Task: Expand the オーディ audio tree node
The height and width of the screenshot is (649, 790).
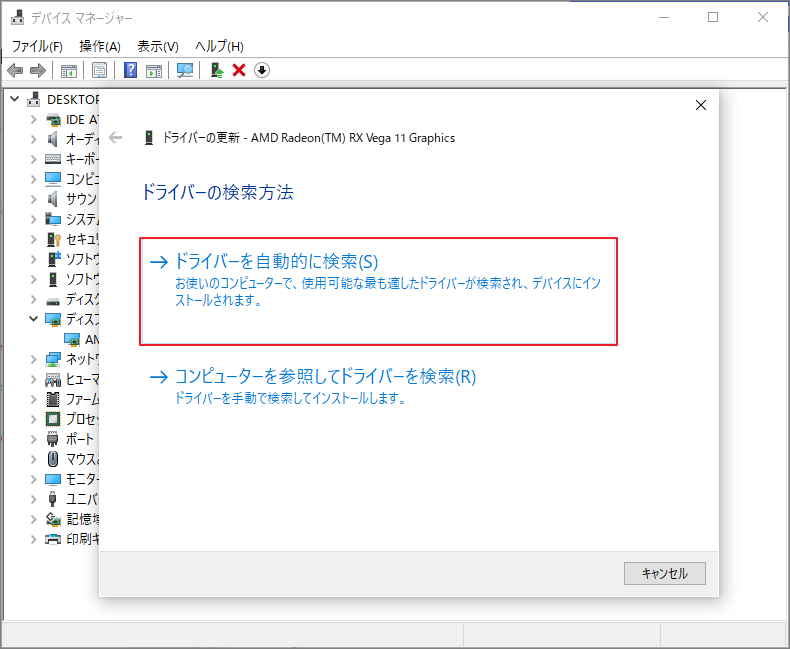Action: tap(34, 139)
